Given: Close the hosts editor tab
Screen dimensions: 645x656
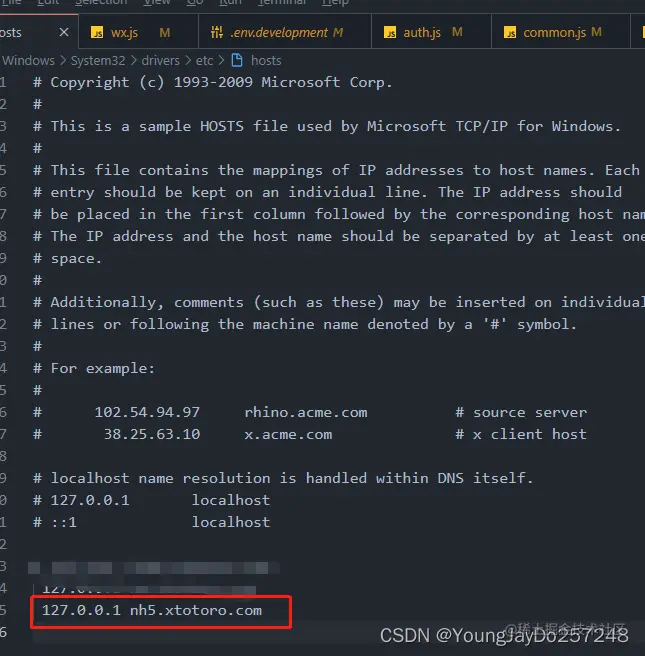Looking at the screenshot, I should click(64, 32).
